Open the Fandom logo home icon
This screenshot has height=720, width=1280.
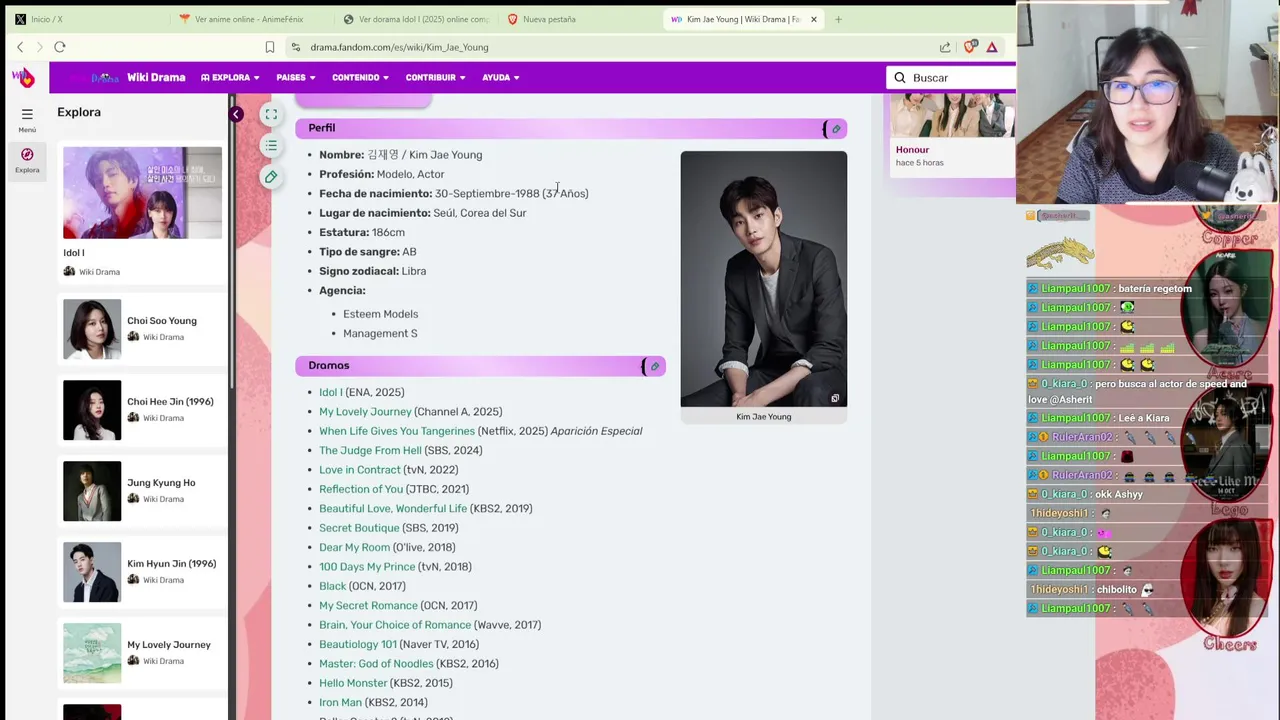click(23, 77)
